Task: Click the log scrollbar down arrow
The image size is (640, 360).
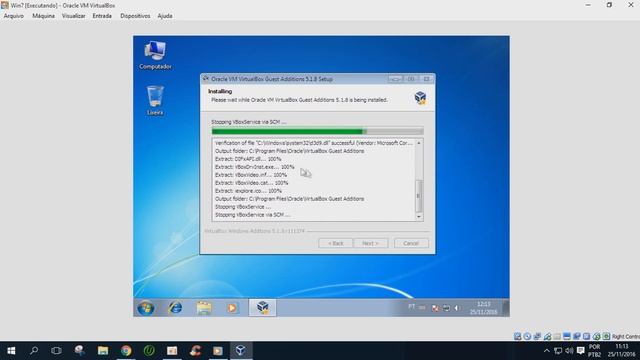Action: coord(418,217)
